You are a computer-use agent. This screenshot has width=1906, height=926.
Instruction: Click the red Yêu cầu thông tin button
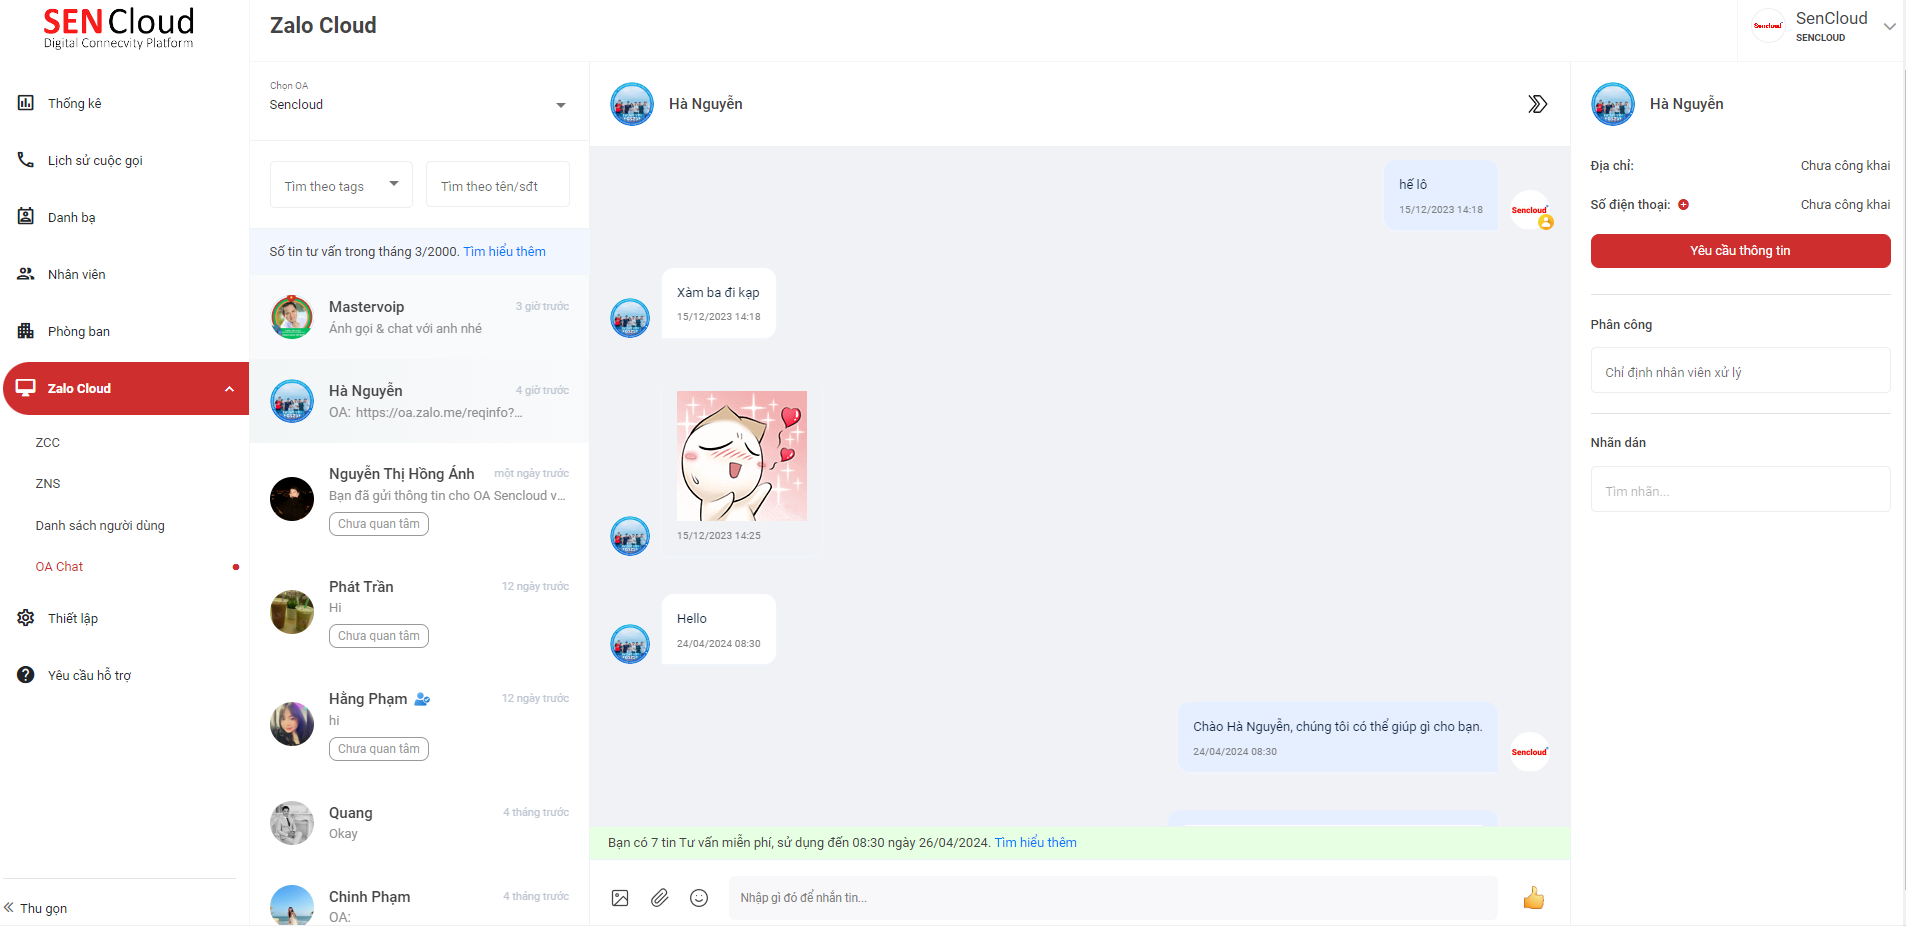[1740, 251]
